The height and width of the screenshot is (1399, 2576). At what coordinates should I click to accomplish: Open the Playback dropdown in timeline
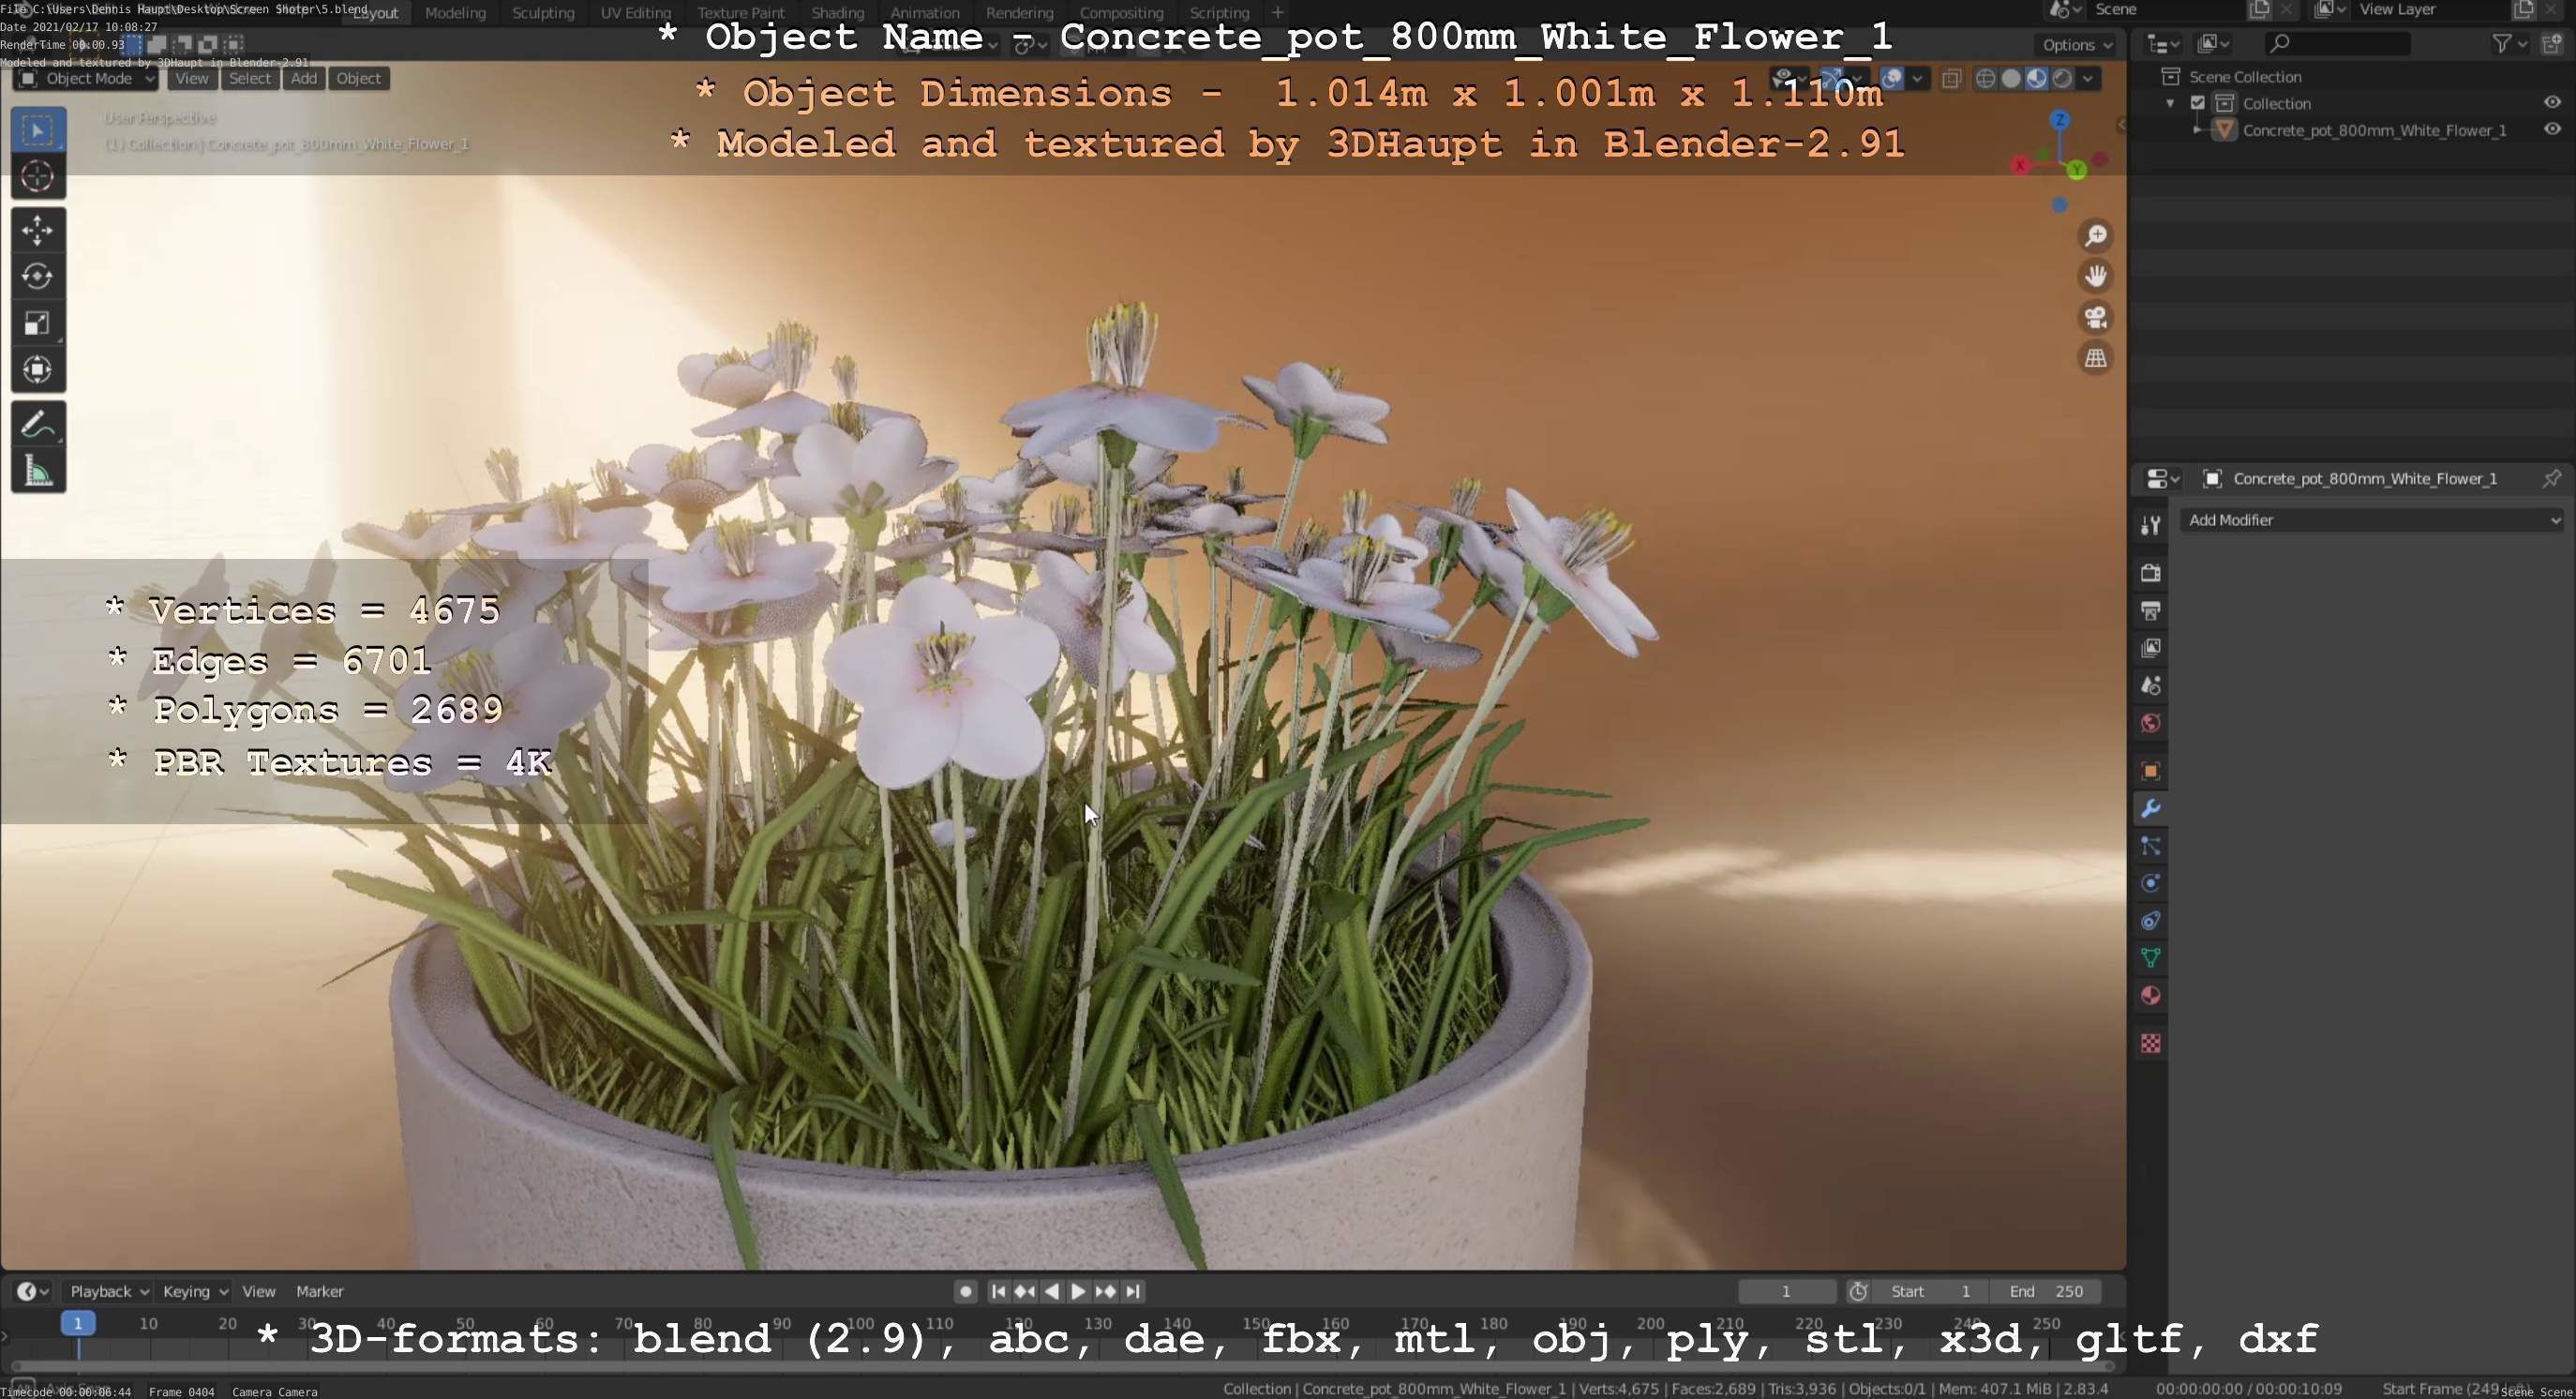(x=109, y=1292)
